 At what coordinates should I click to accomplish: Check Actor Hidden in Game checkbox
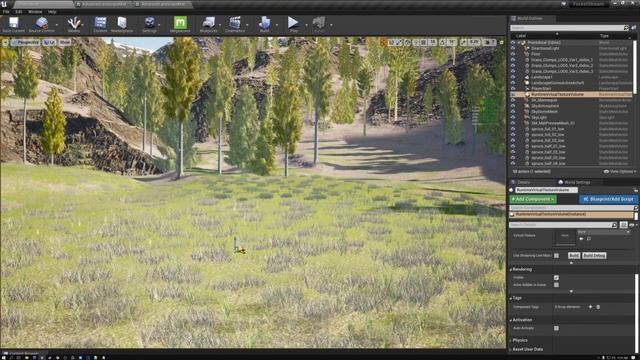556,285
